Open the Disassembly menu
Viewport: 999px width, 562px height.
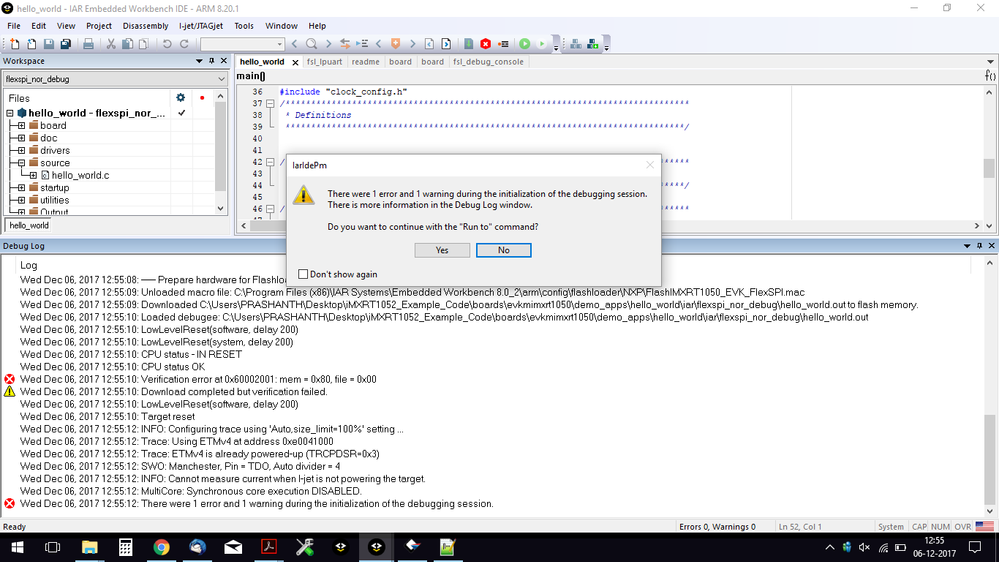145,26
